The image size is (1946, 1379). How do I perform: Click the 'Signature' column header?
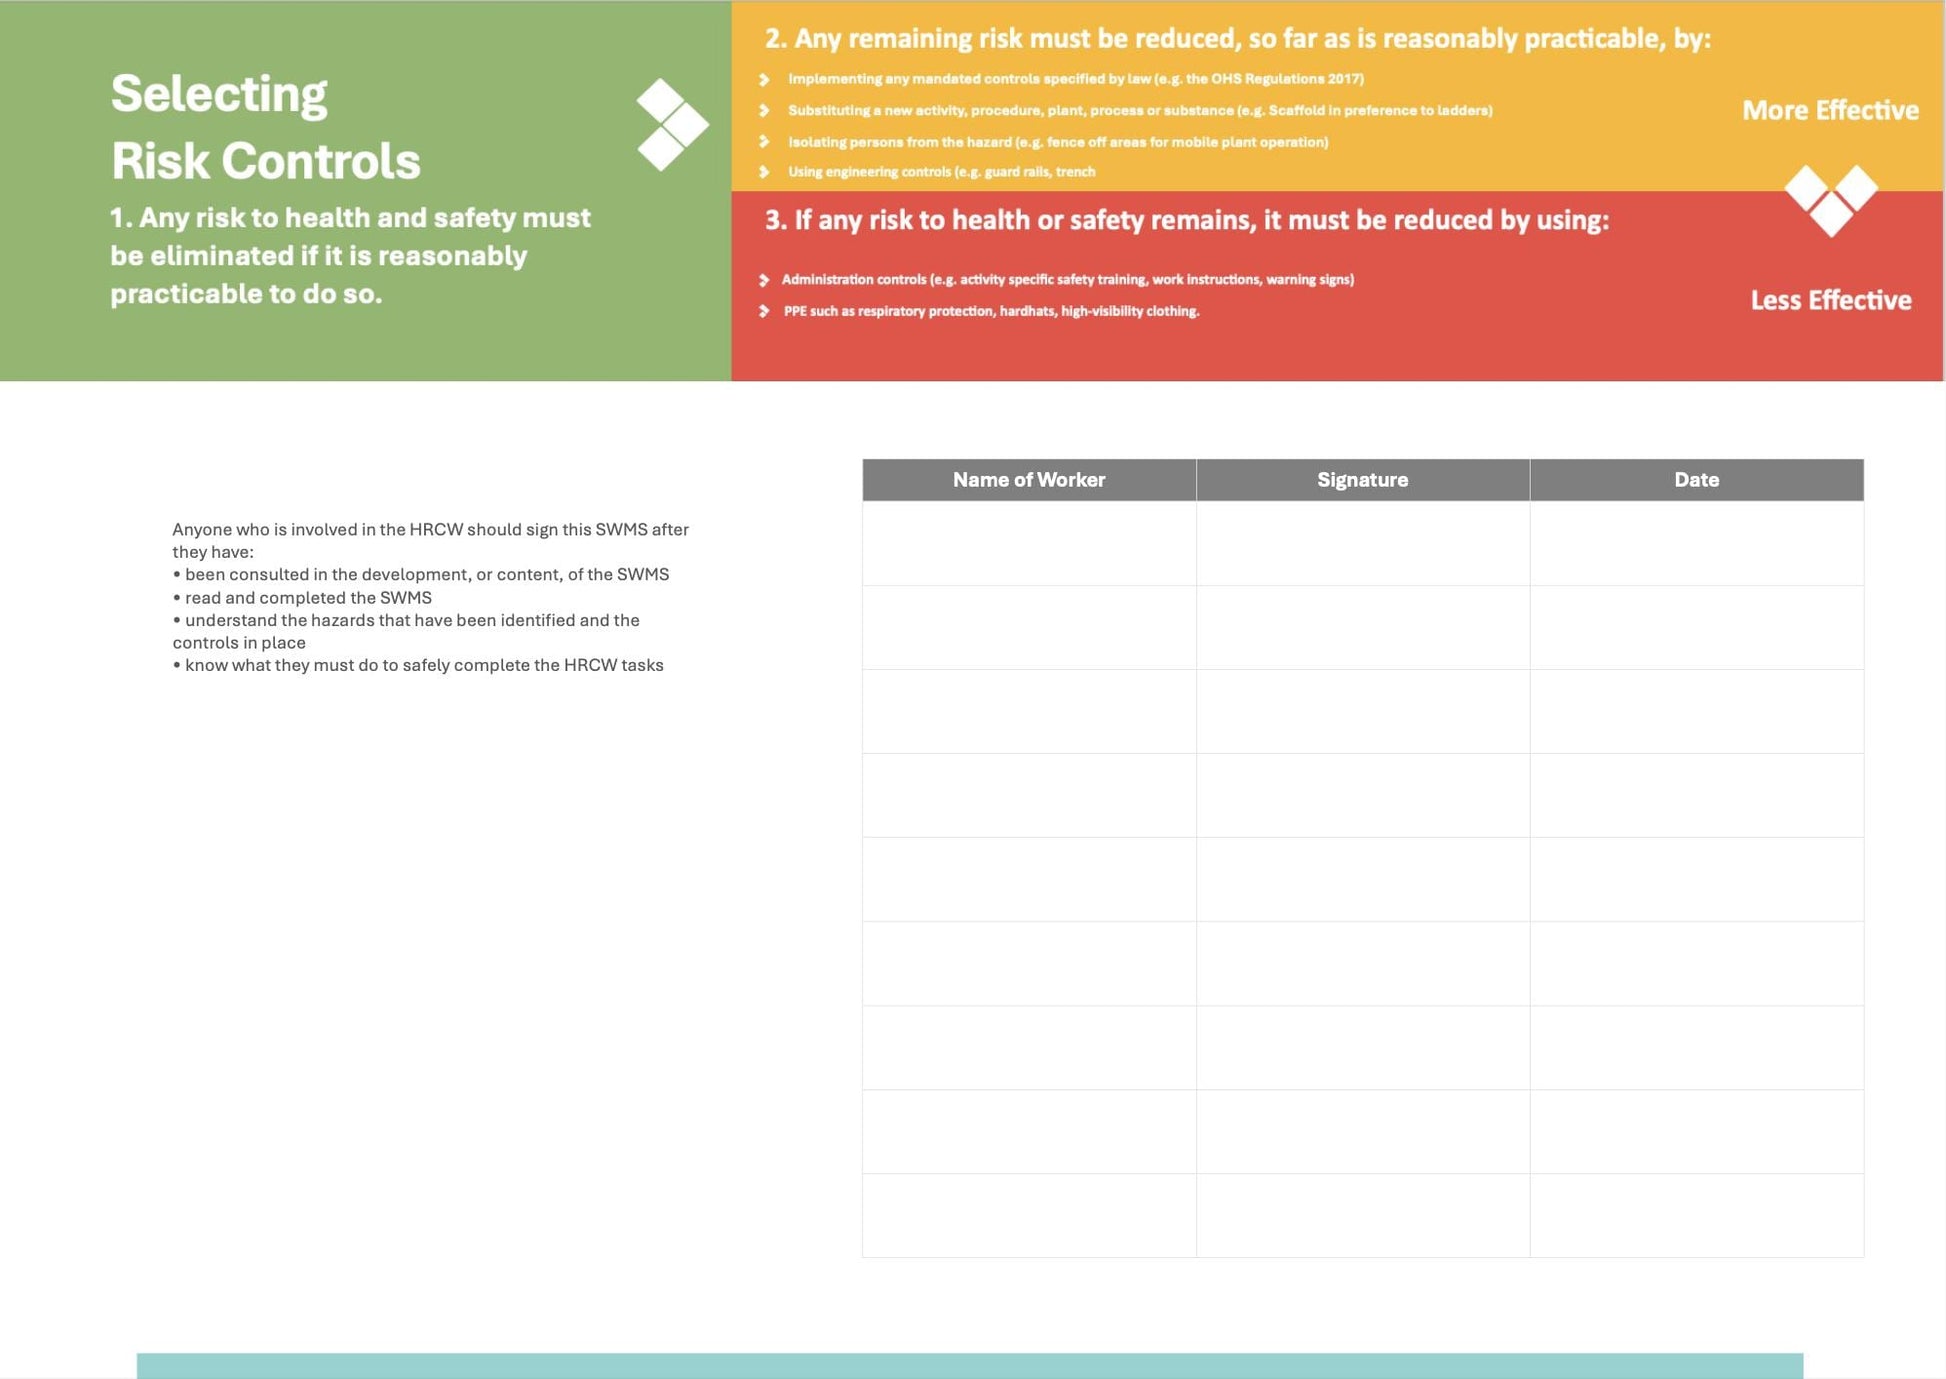(x=1363, y=480)
